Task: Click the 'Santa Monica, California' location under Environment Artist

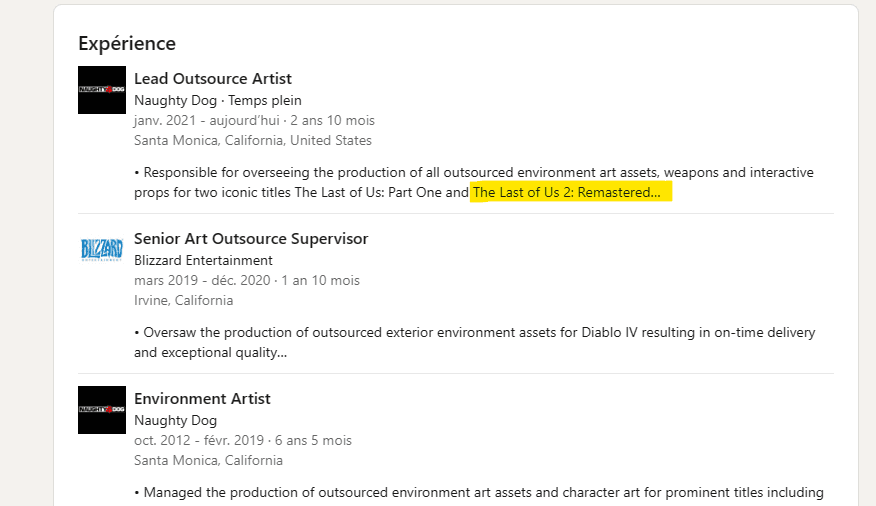Action: point(208,460)
